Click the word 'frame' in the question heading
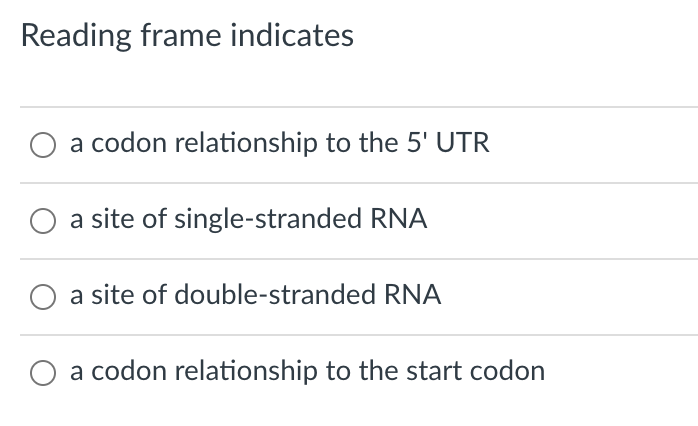Screen dimensions: 698x426 (x=181, y=36)
